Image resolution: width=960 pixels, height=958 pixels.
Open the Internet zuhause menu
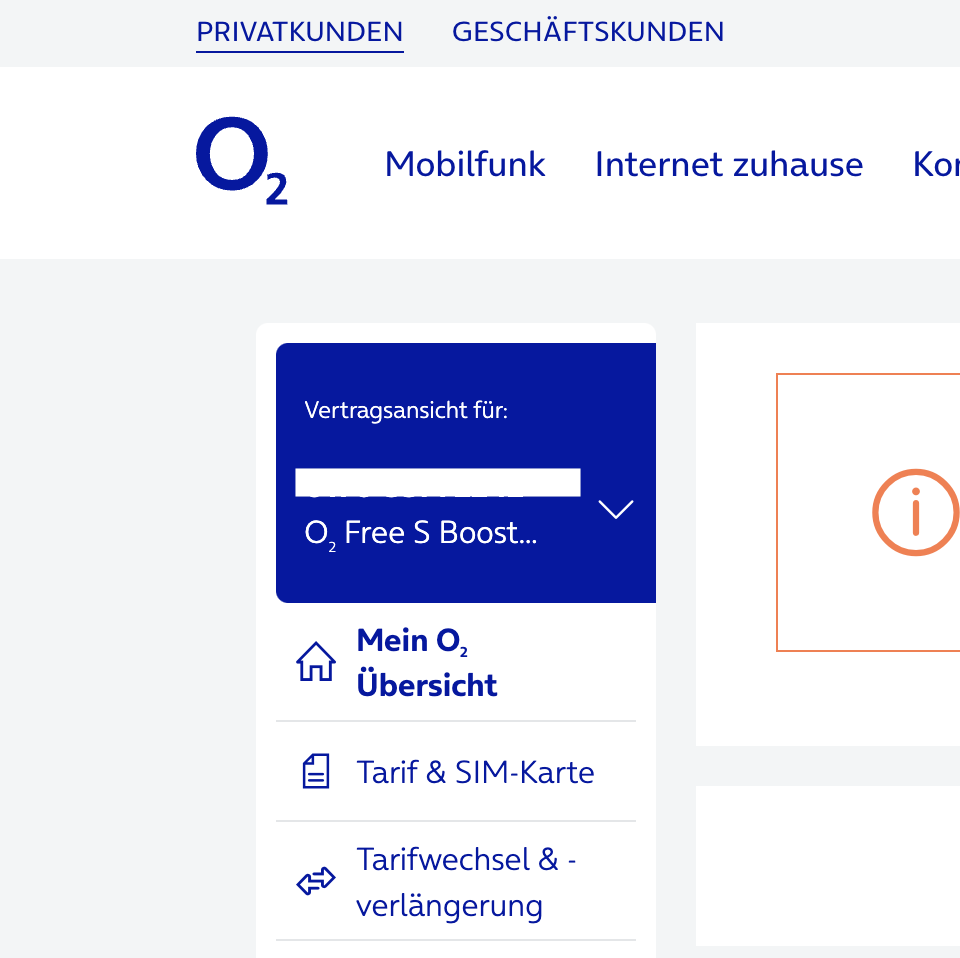click(729, 164)
